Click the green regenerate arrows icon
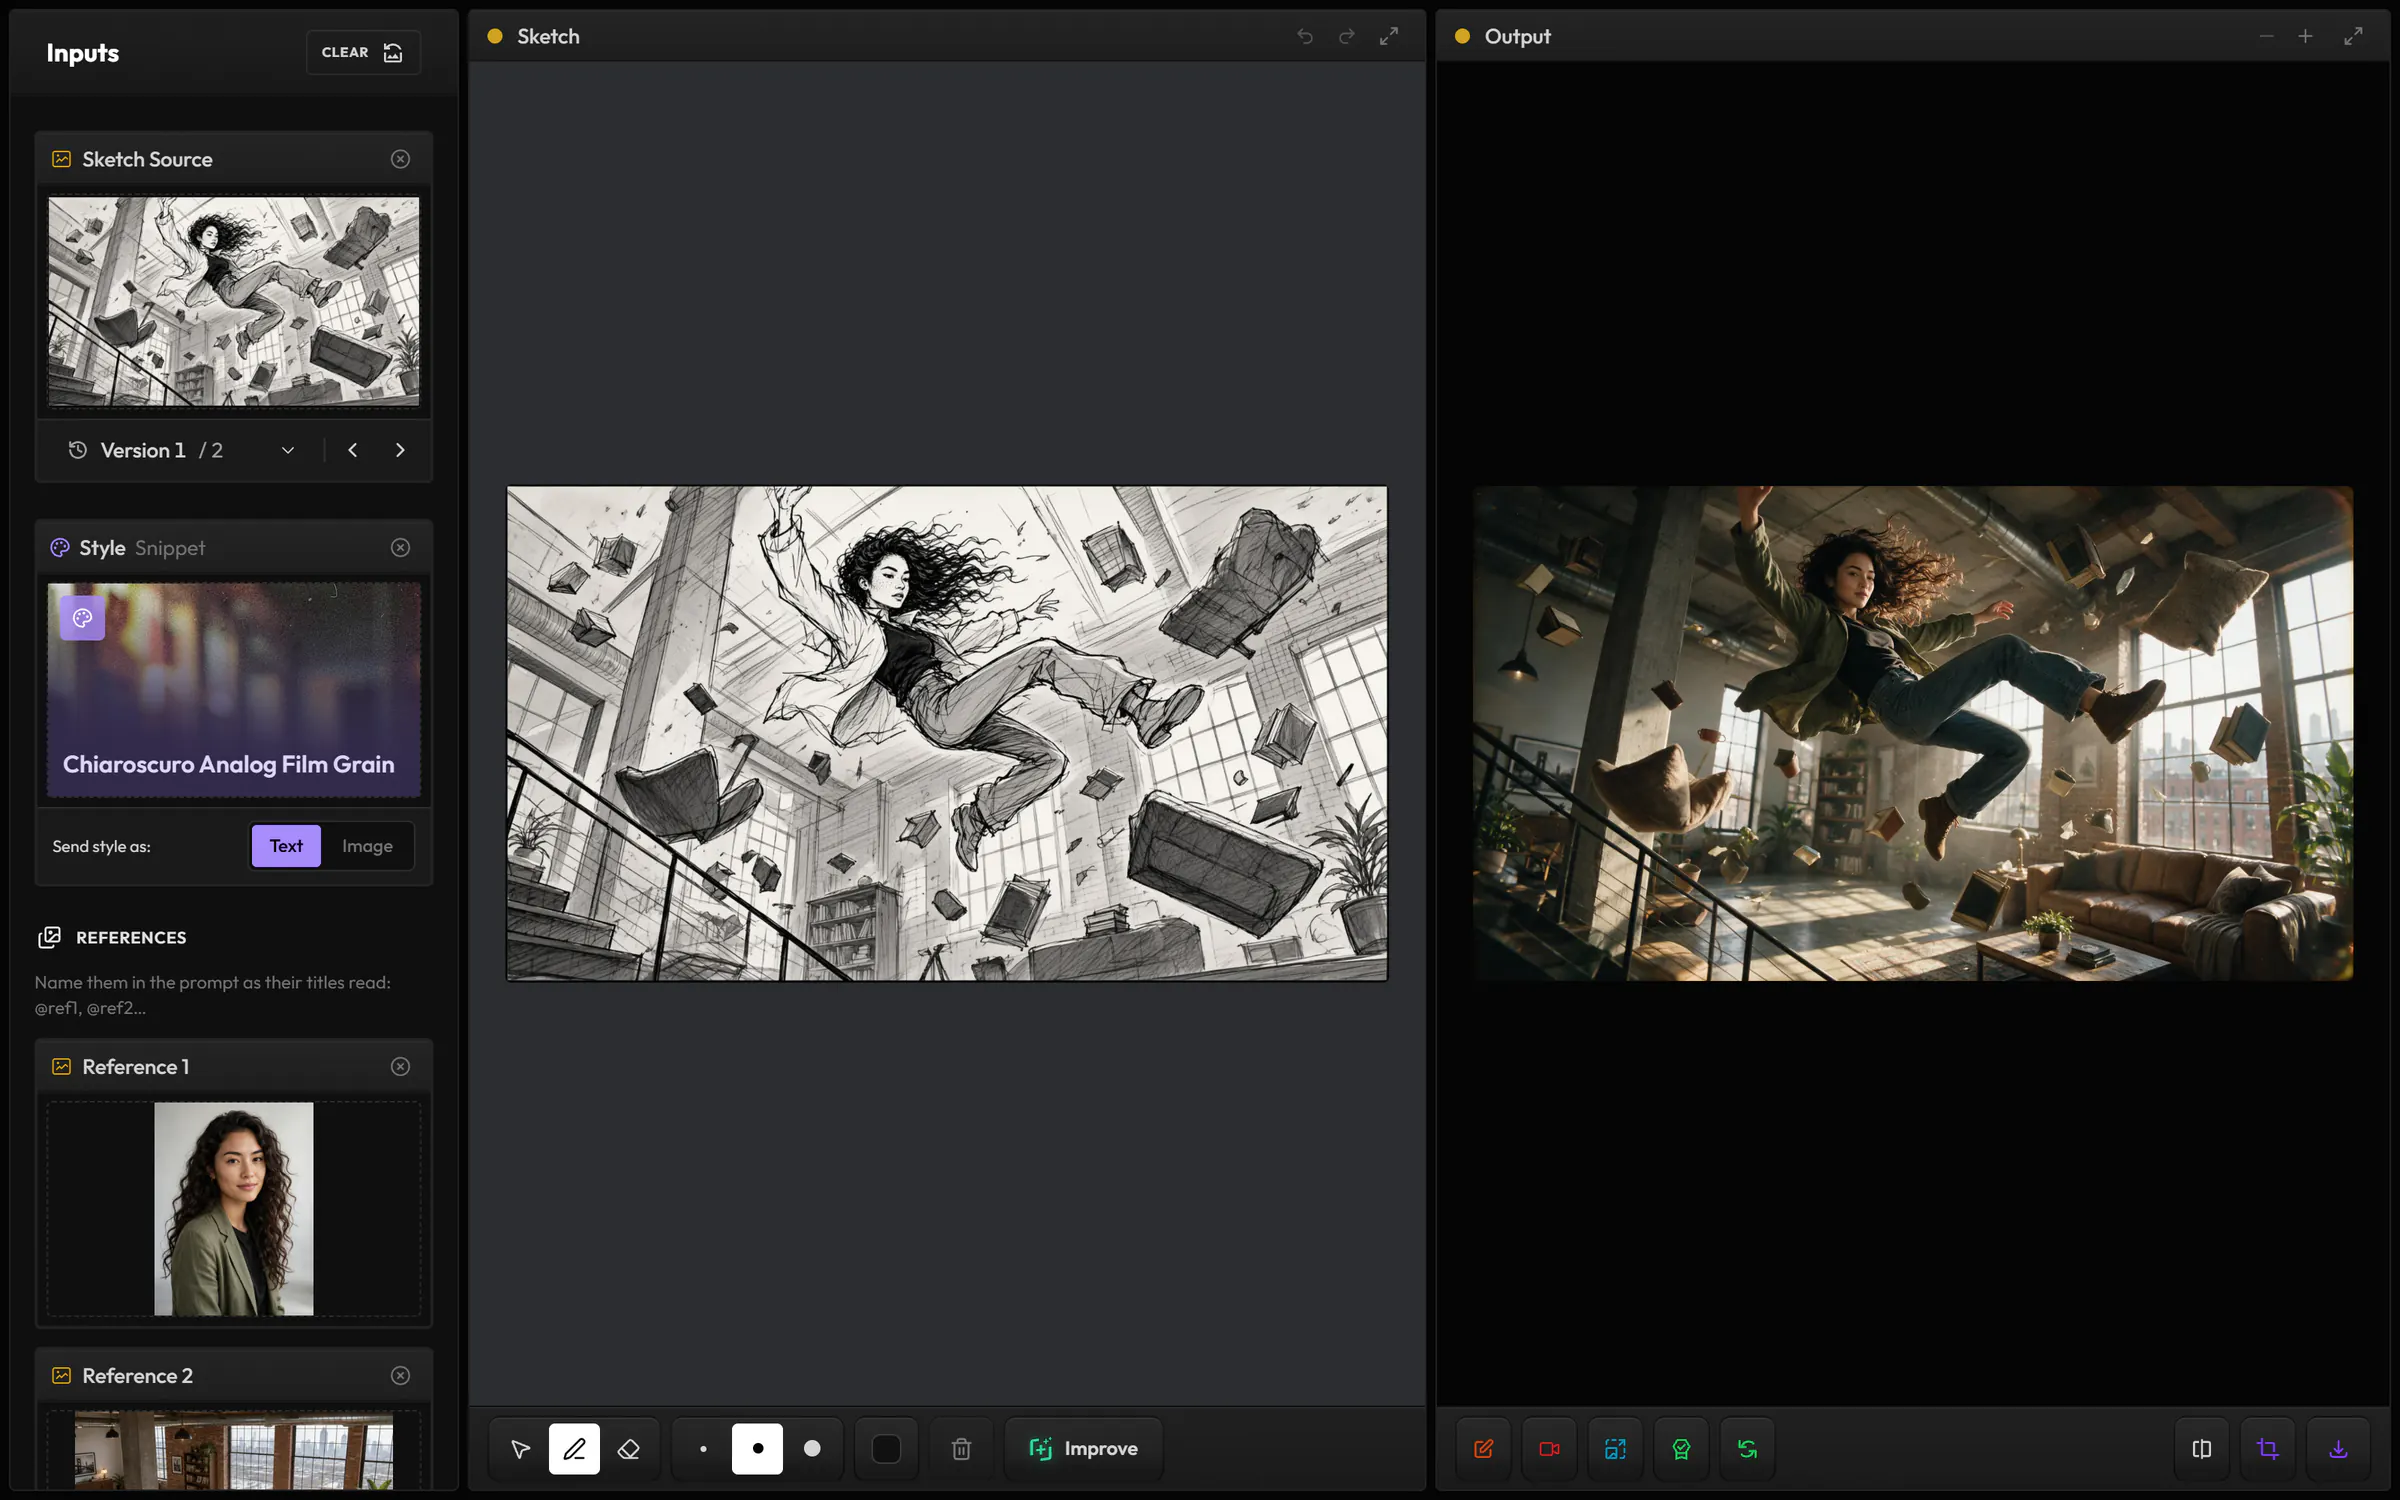The image size is (2400, 1500). (1747, 1448)
